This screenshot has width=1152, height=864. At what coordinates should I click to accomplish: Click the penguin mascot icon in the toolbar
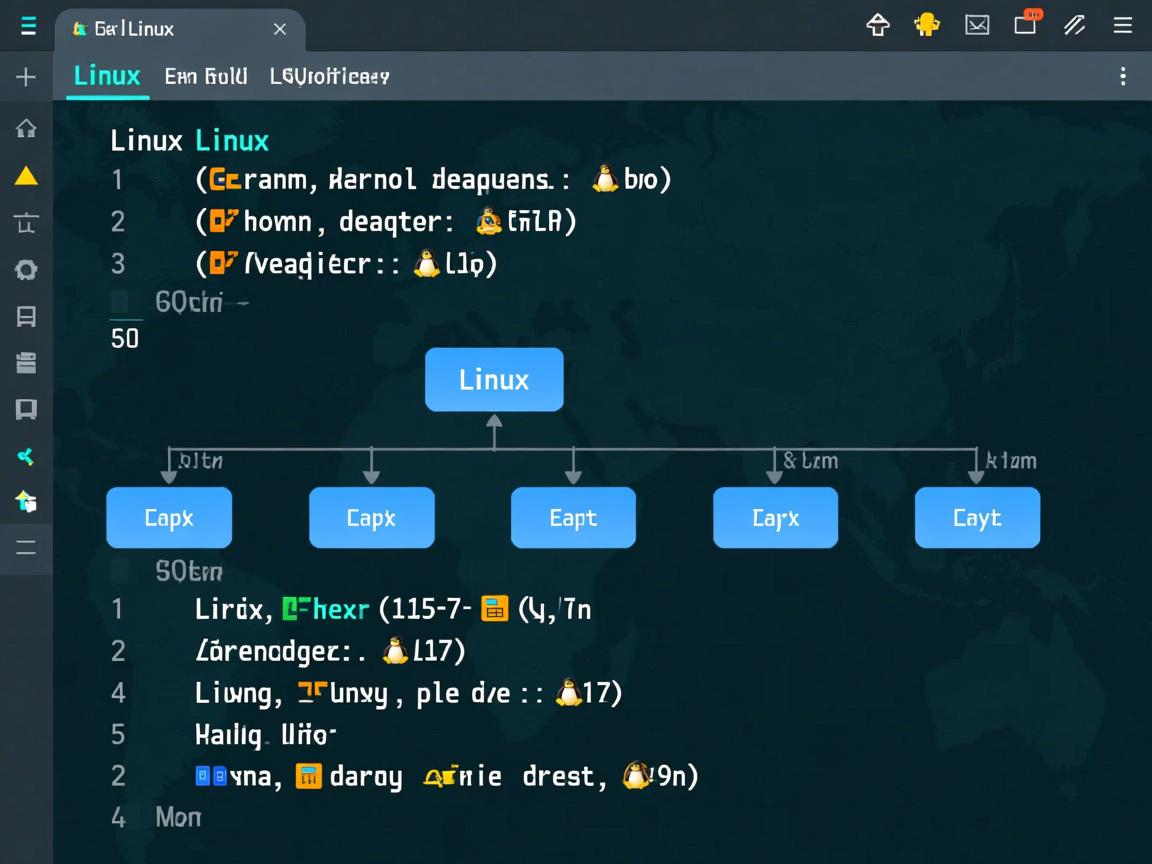tap(926, 25)
